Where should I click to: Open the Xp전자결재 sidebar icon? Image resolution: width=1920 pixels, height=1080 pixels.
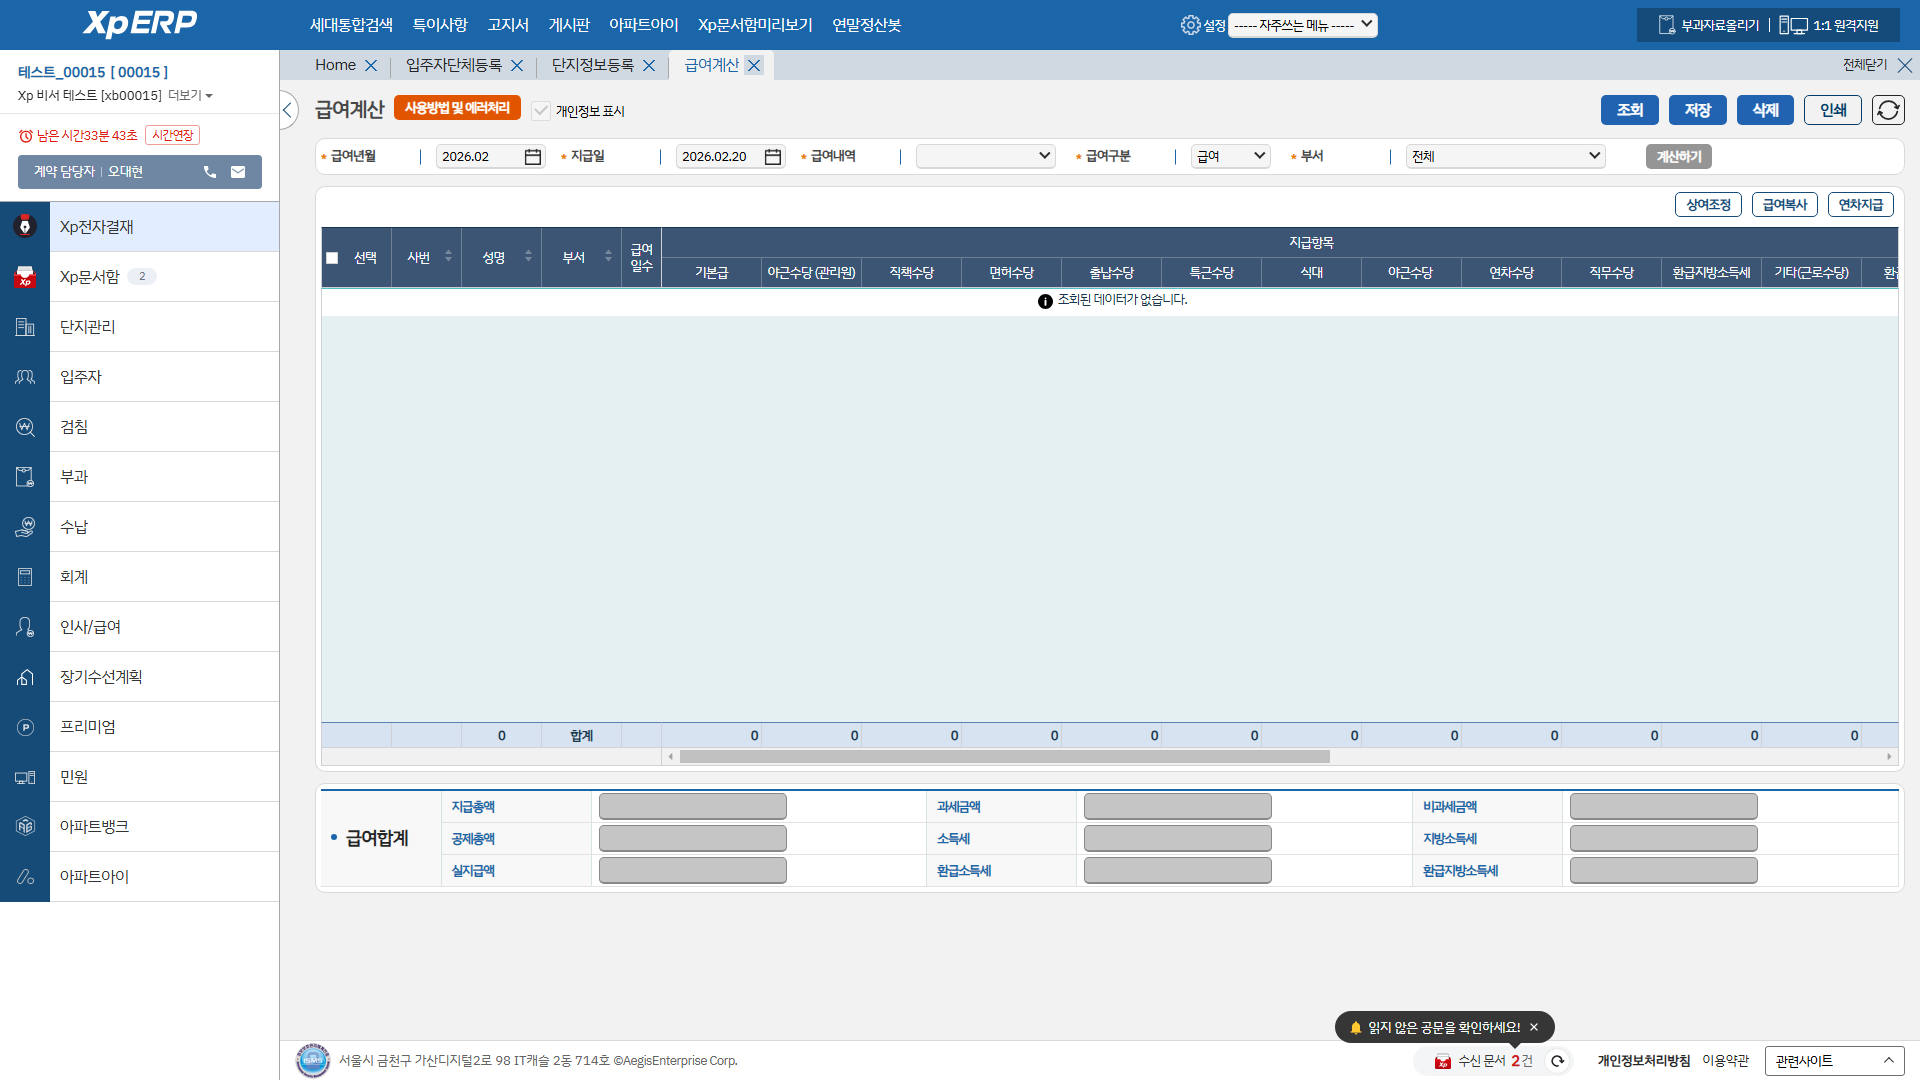[x=25, y=227]
